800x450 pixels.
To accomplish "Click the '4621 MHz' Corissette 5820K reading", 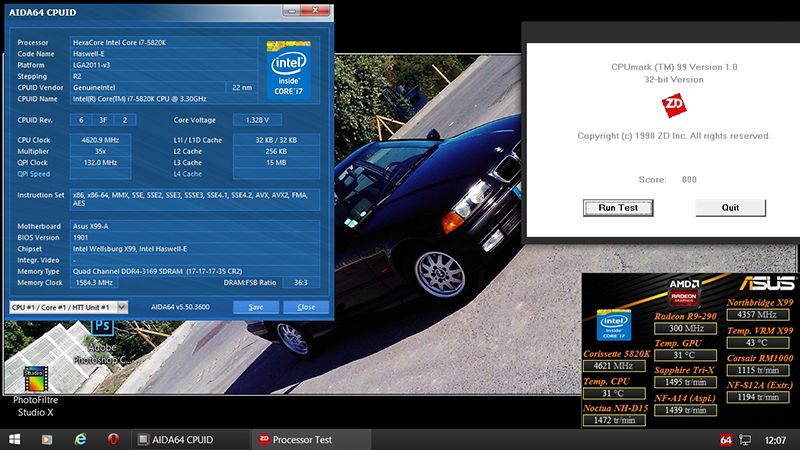I will 614,366.
